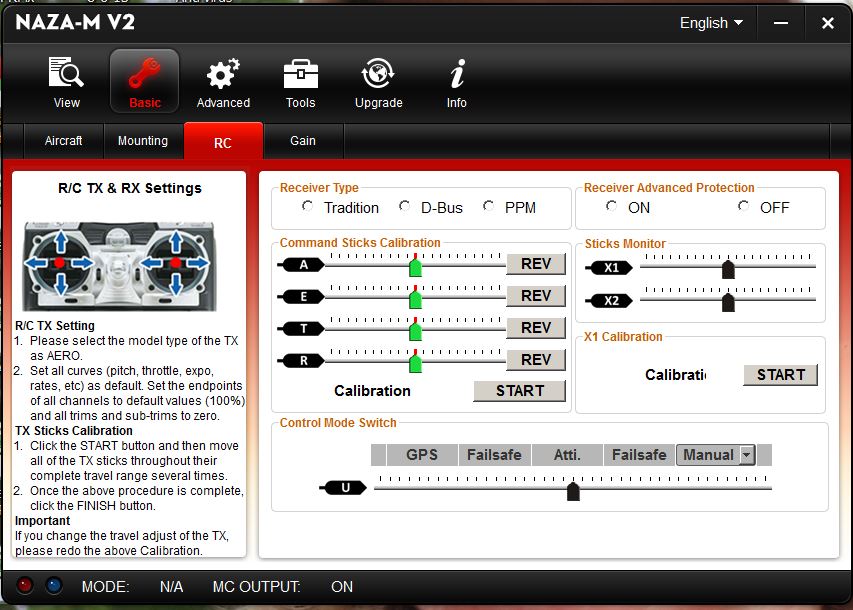
Task: Click the X2 monitor slider handle
Action: coord(728,302)
